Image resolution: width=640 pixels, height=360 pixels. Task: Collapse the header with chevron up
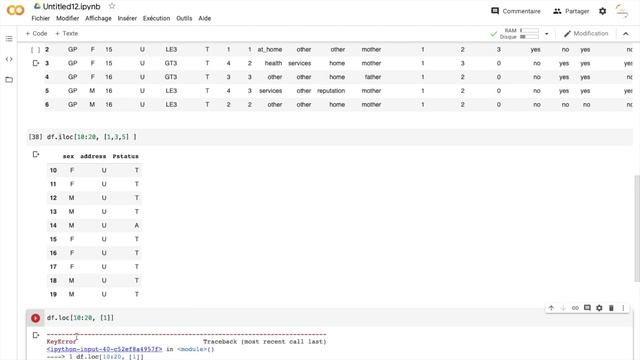626,34
